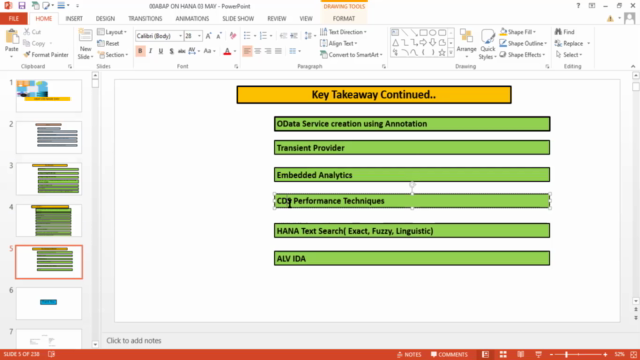Set Align Left paragraph alignment

247,51
